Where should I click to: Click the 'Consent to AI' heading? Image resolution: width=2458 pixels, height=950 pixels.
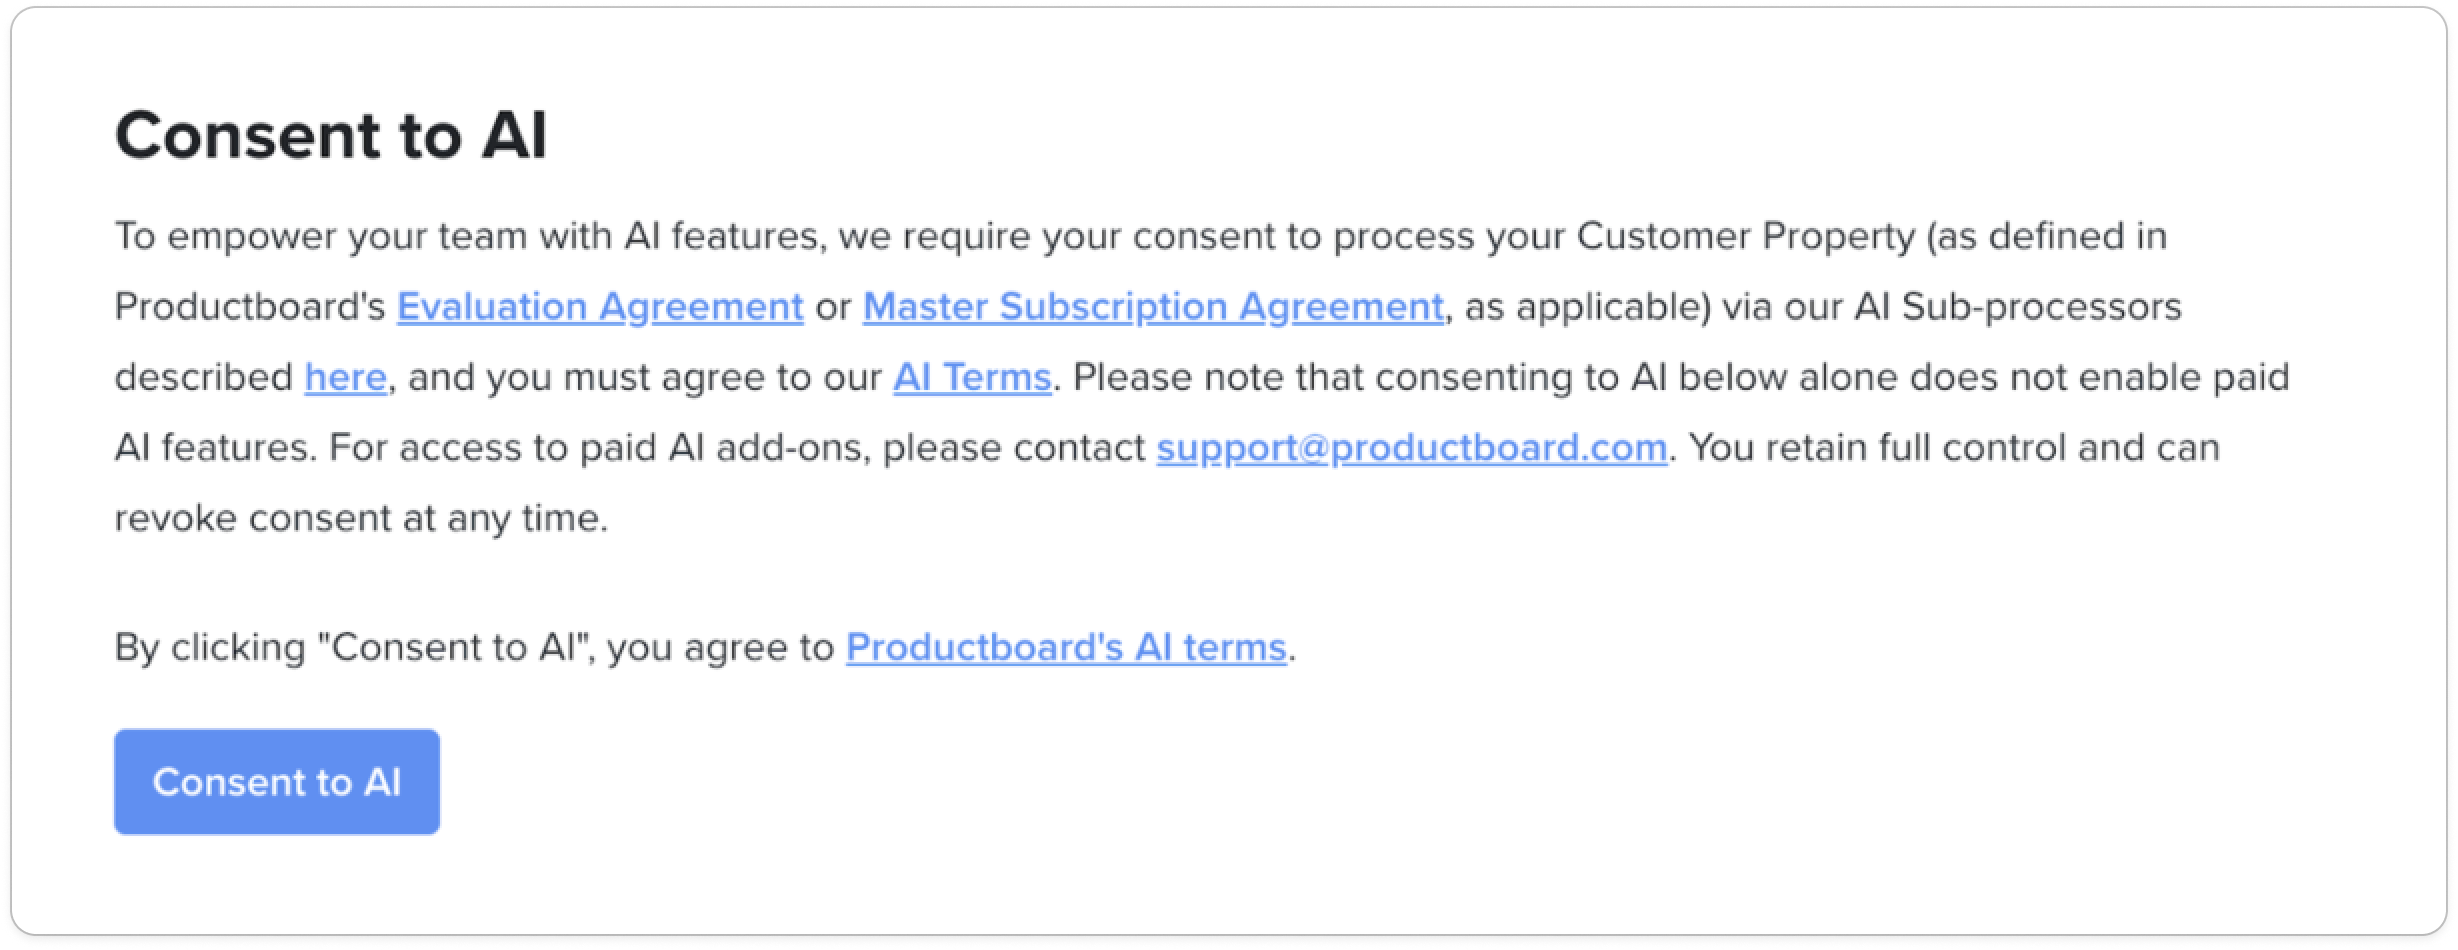click(331, 135)
